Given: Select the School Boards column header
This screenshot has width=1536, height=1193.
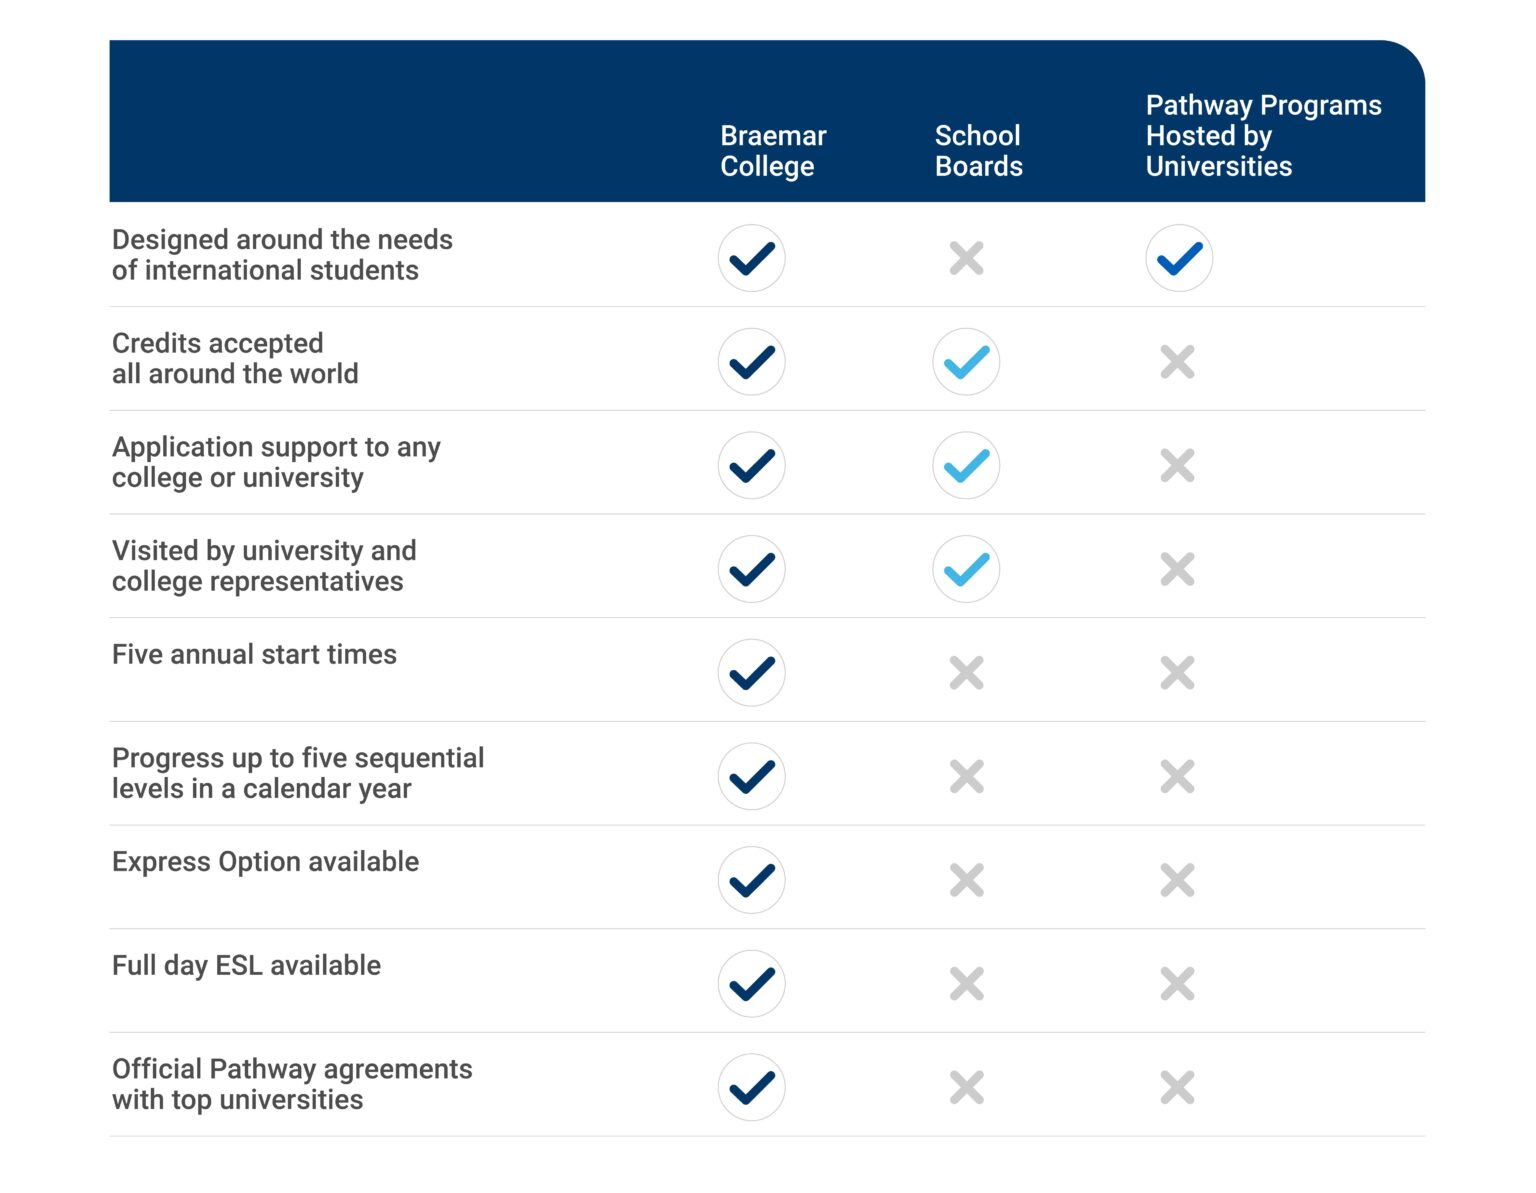Looking at the screenshot, I should (978, 151).
